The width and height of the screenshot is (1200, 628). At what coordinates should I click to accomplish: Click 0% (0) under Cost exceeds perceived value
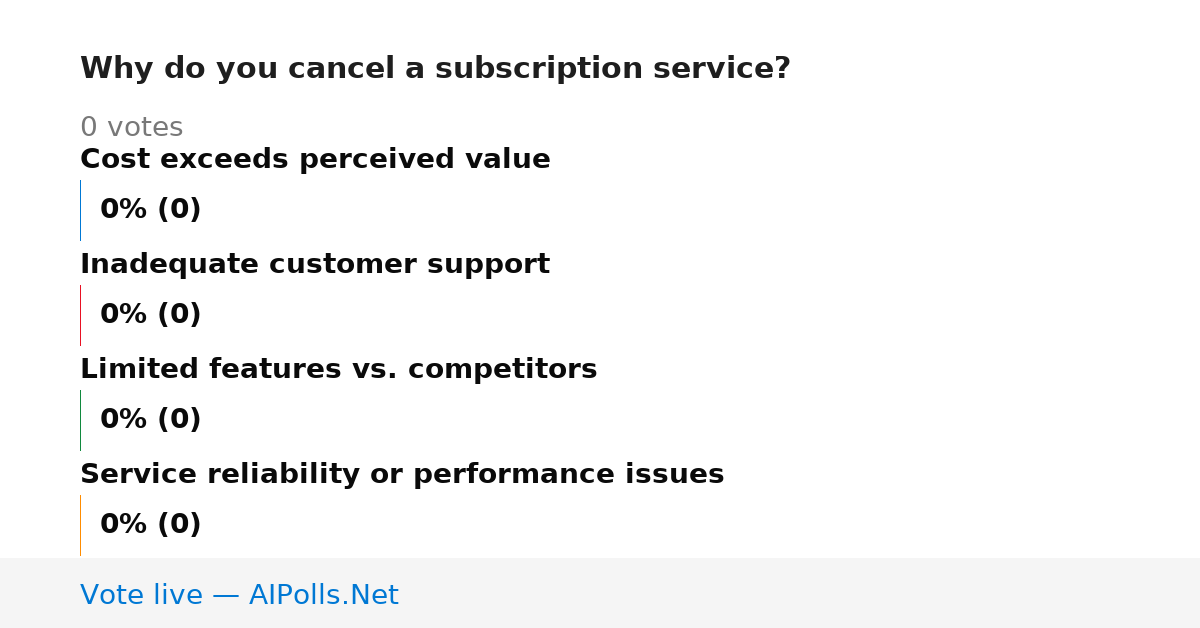151,210
